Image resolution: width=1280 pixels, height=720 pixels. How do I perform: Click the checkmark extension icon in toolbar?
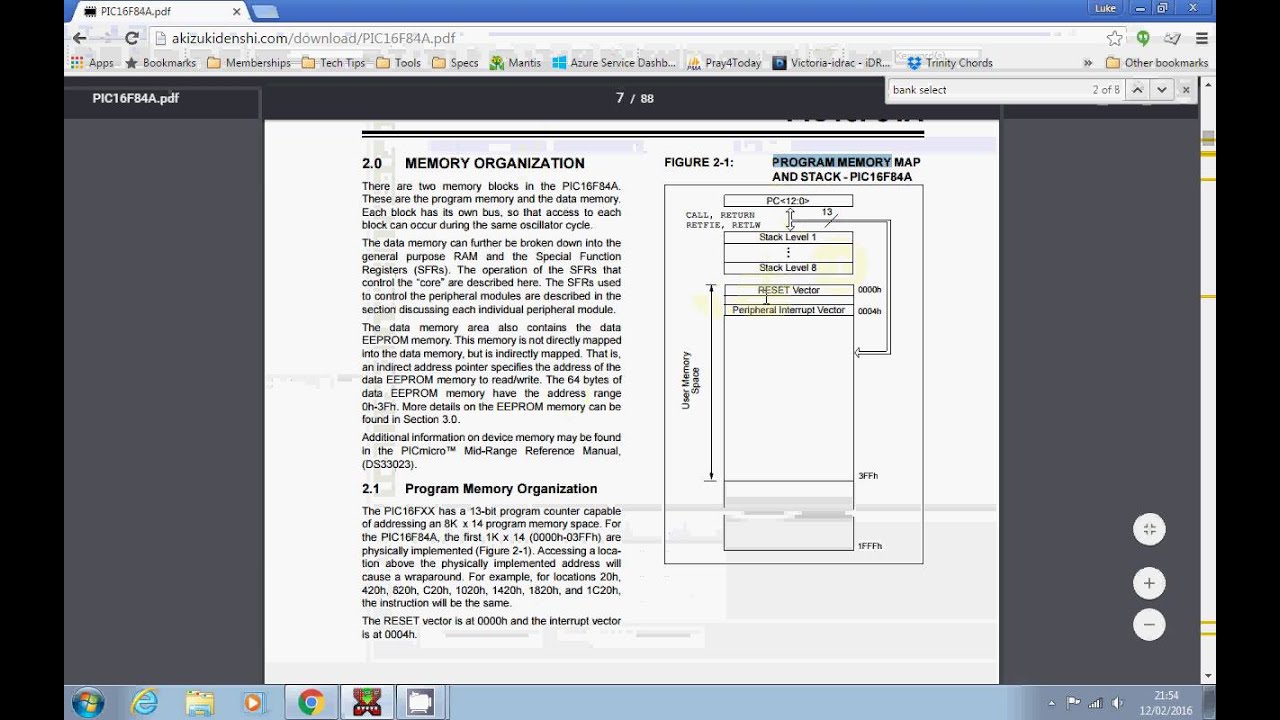coord(1172,38)
